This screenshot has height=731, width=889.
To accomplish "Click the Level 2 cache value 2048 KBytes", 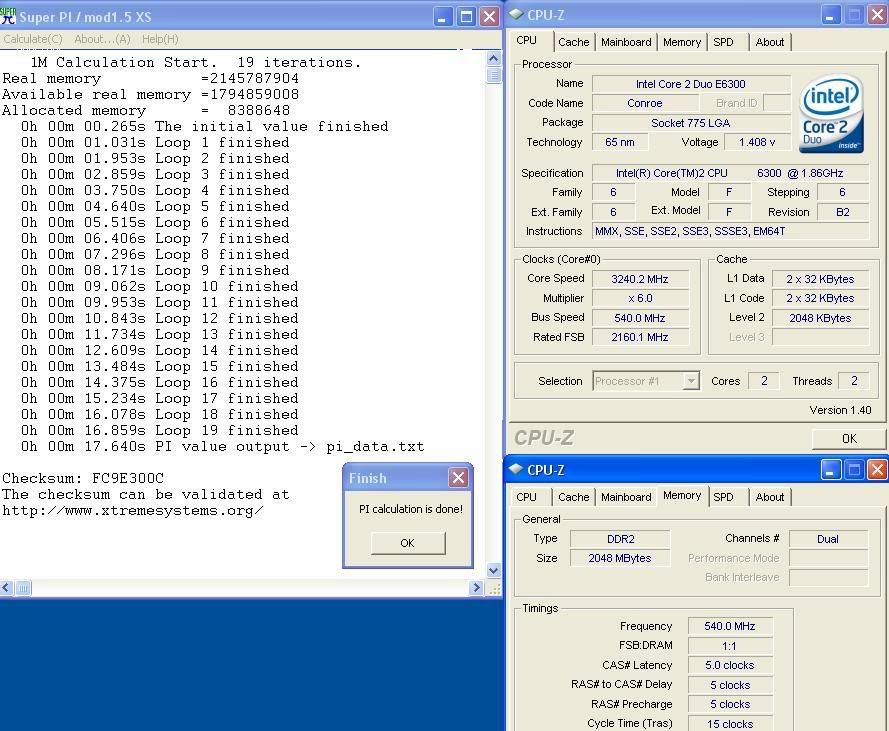I will 820,318.
